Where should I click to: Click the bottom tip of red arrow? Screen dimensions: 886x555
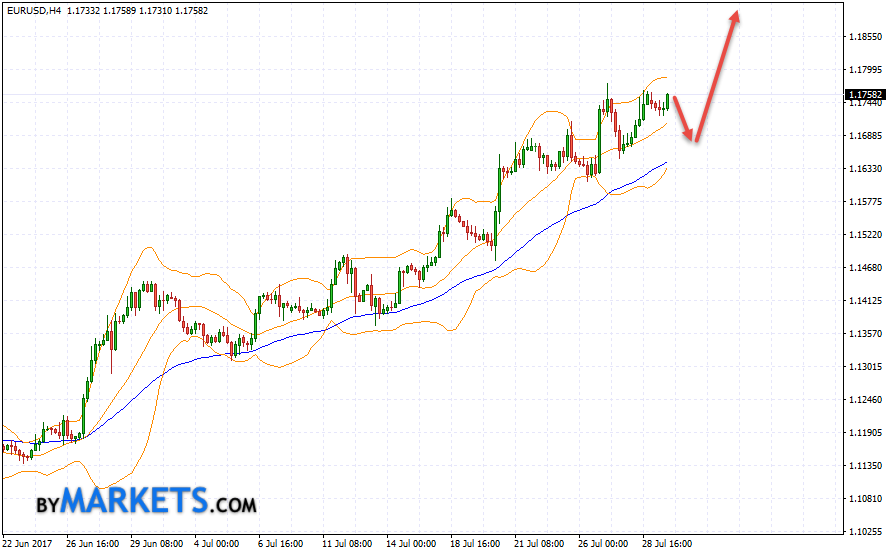[x=693, y=139]
